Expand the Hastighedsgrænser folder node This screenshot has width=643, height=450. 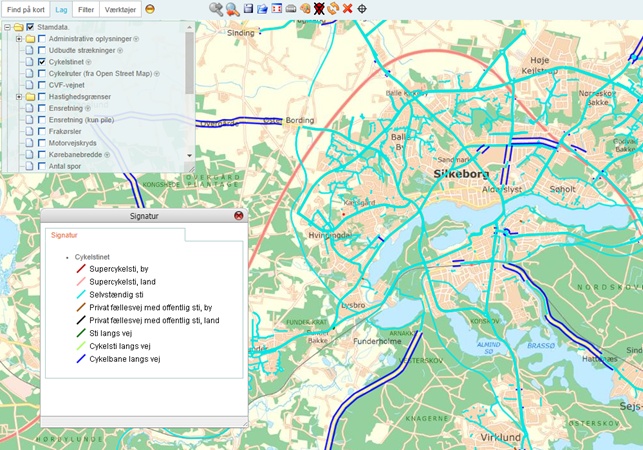[x=19, y=97]
